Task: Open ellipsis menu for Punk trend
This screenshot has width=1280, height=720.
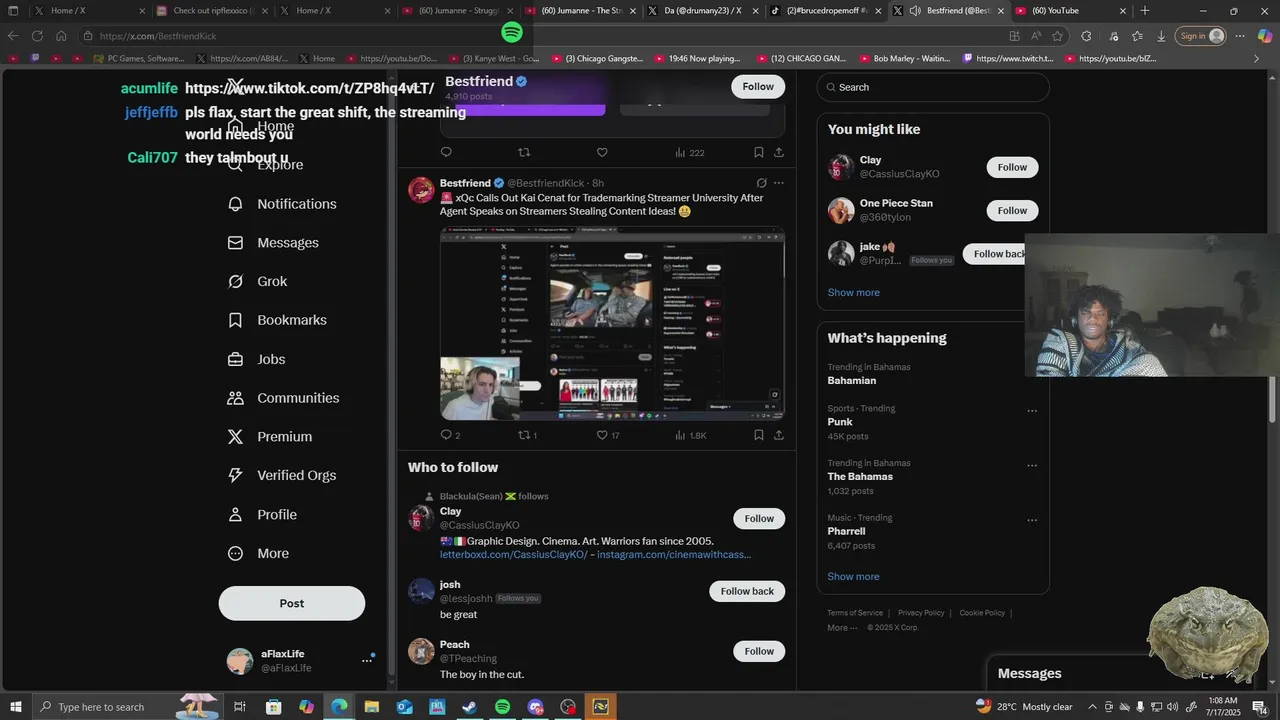Action: [x=1032, y=411]
